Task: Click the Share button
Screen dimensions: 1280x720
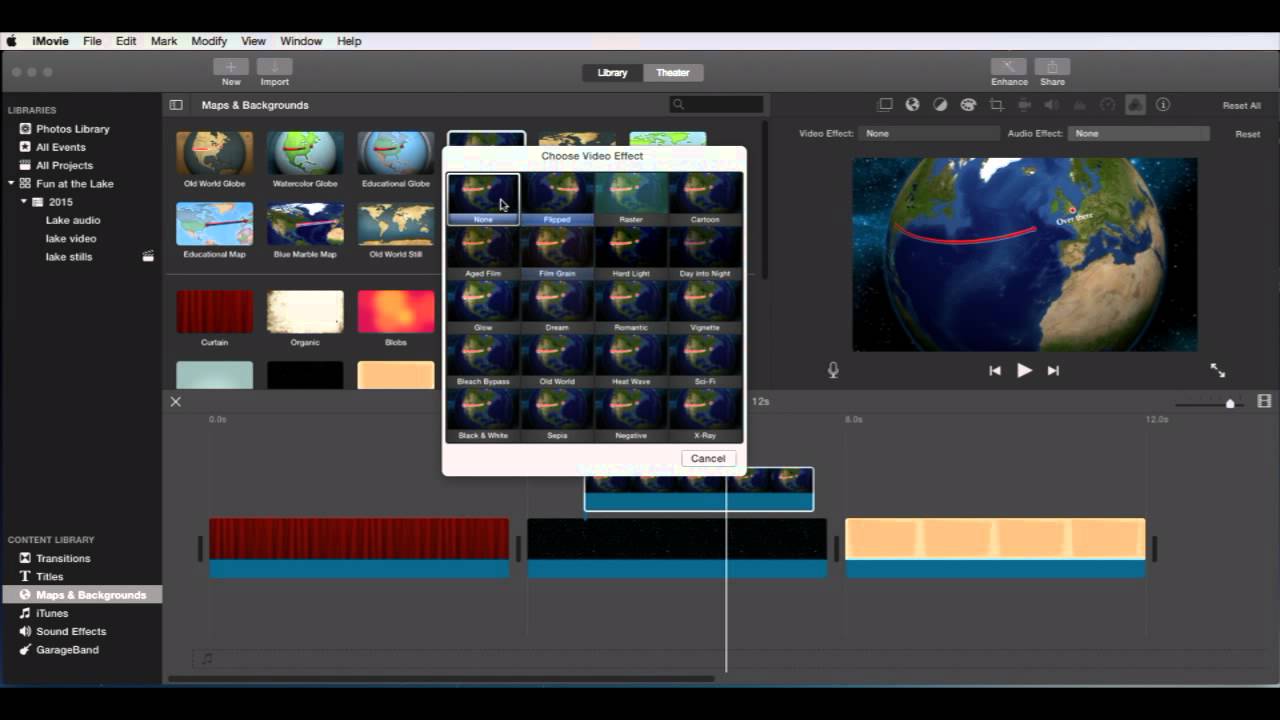Action: [1052, 72]
